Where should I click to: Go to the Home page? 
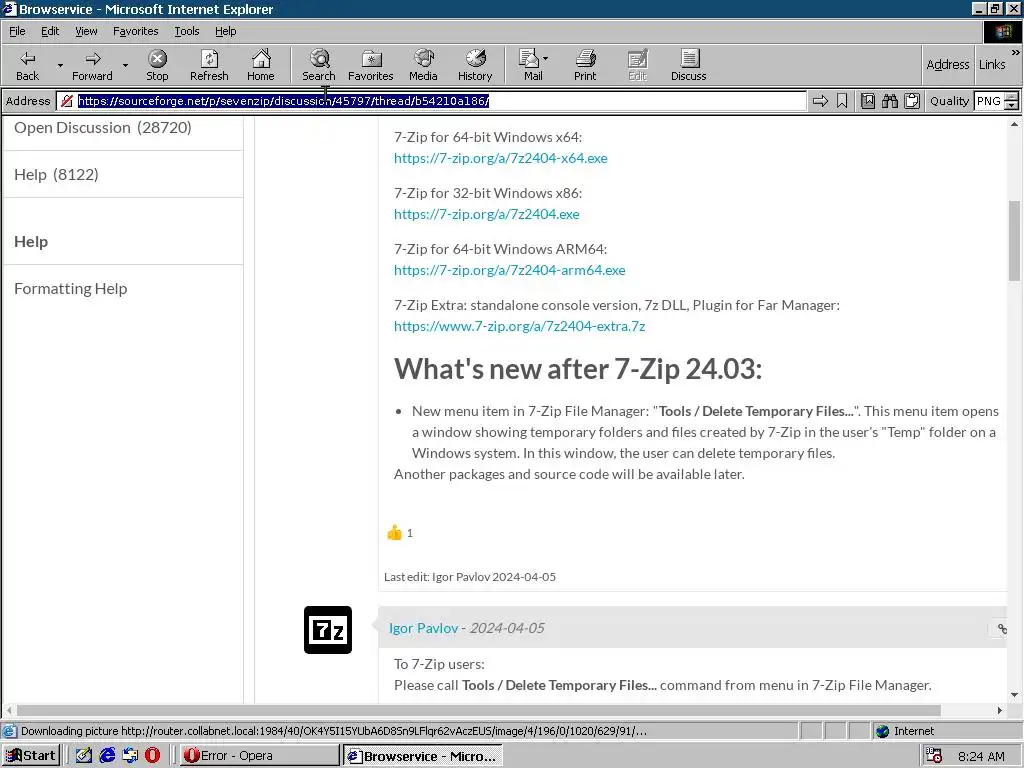261,65
